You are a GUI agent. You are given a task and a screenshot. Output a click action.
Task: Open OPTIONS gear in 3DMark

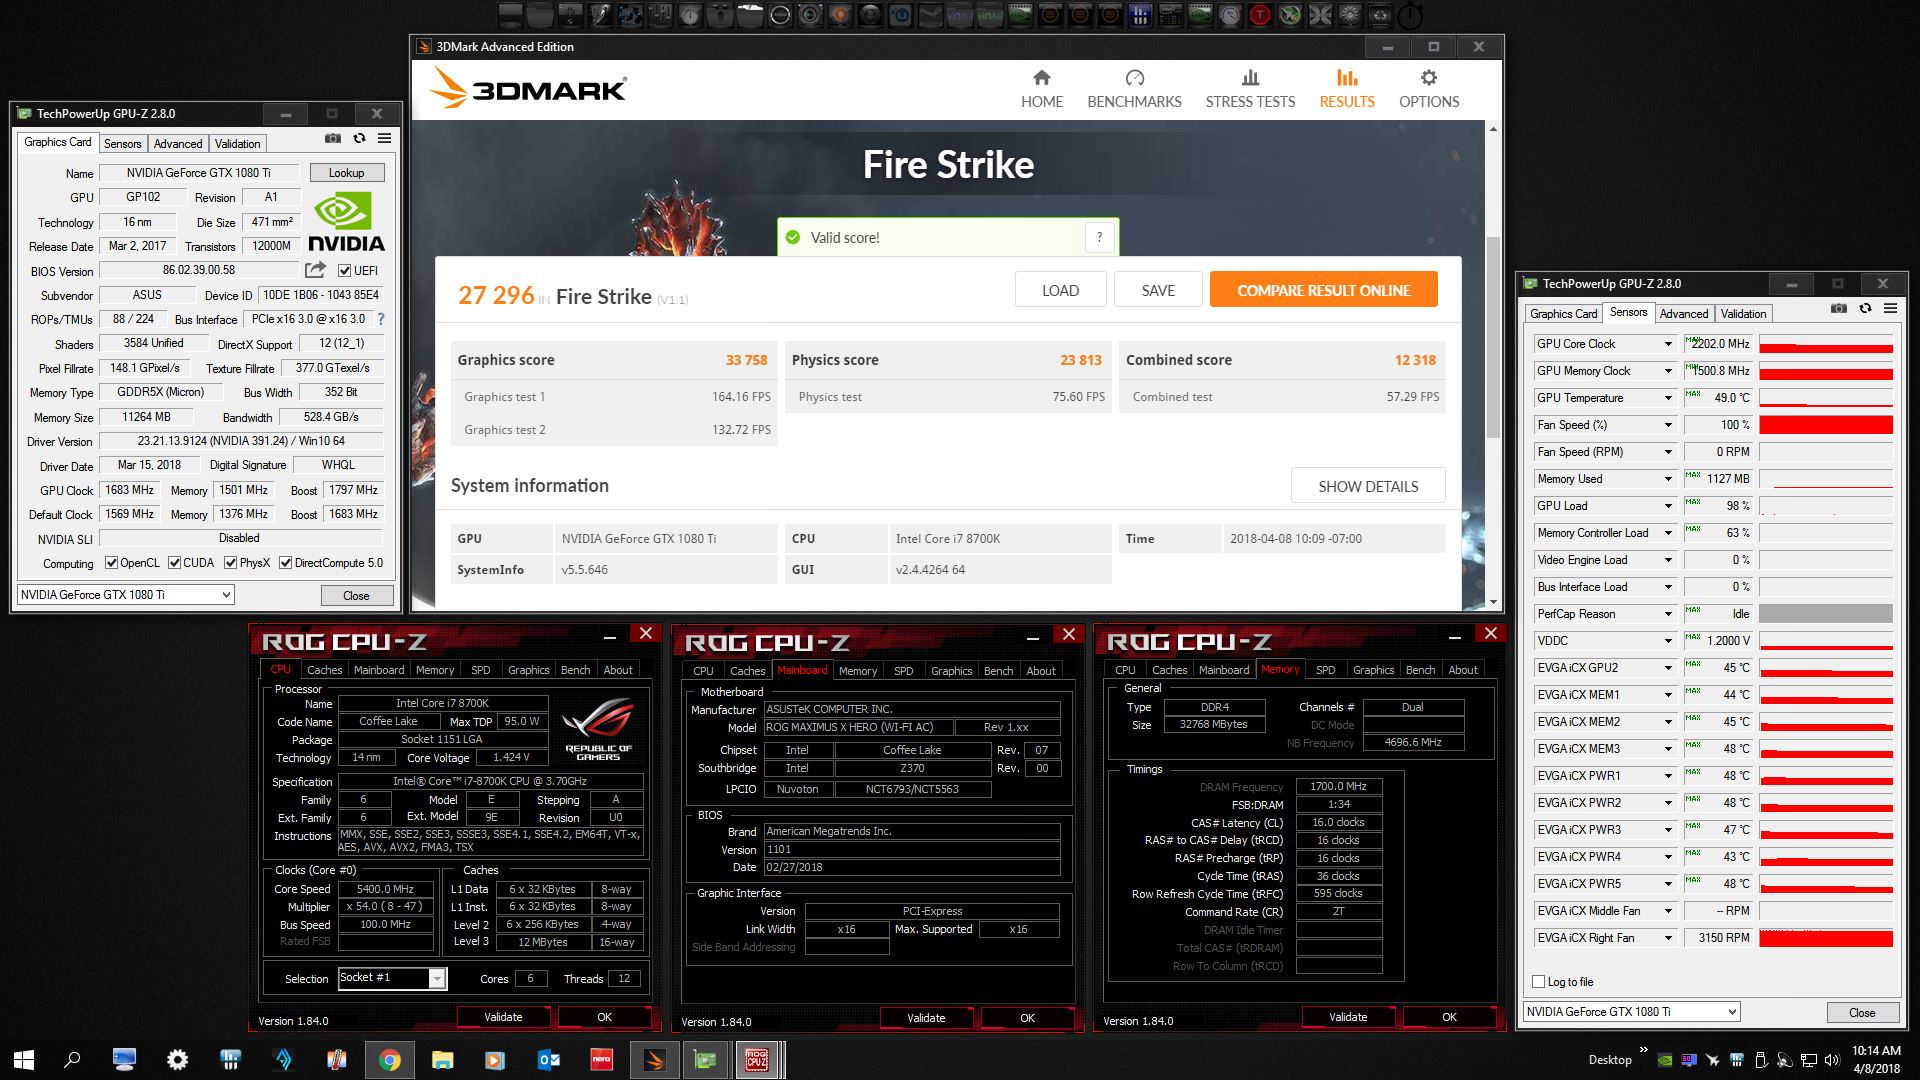point(1429,89)
